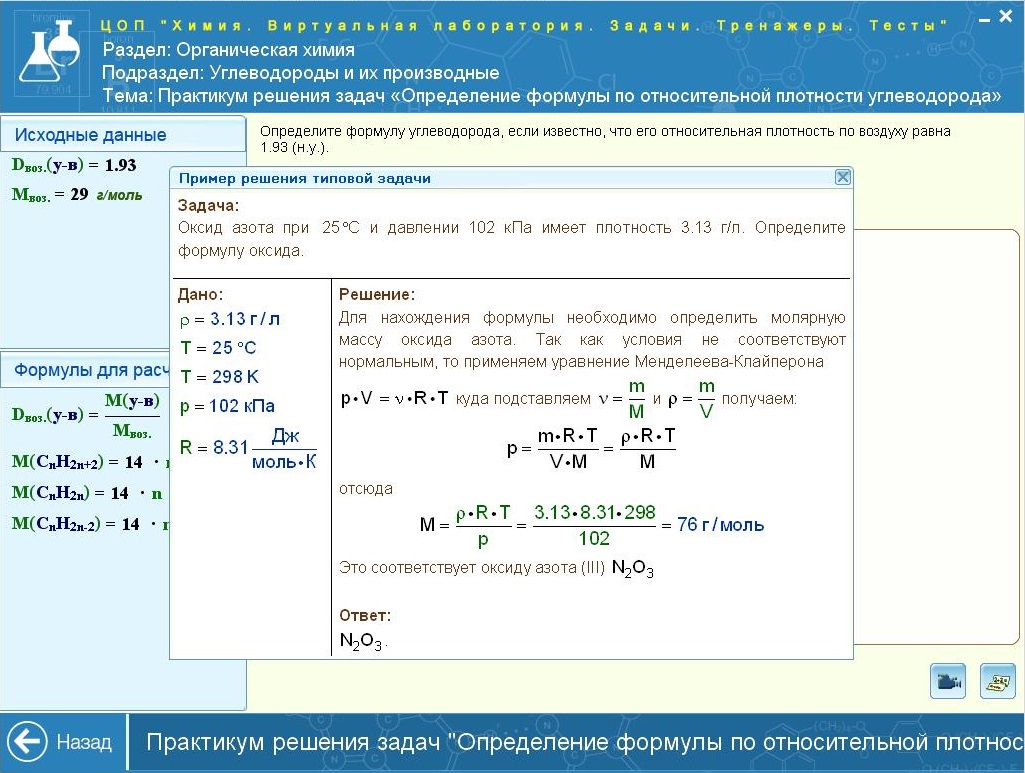Click the video camera icon button
This screenshot has width=1025, height=773.
pos(946,680)
